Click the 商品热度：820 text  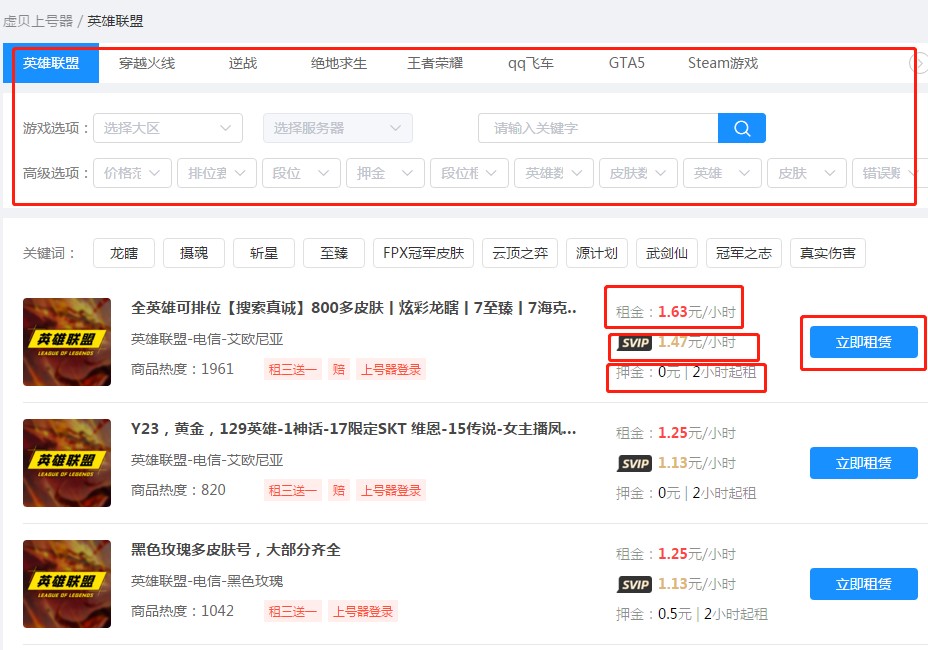(178, 490)
